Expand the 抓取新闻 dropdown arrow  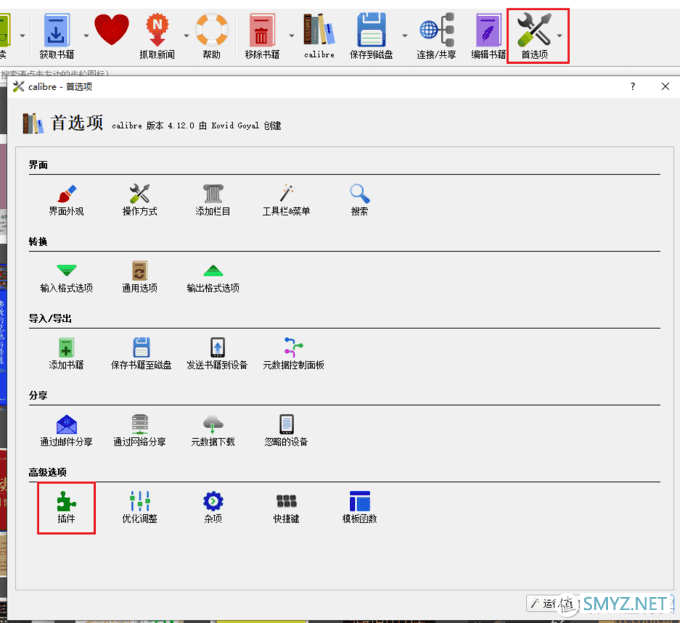click(x=186, y=36)
